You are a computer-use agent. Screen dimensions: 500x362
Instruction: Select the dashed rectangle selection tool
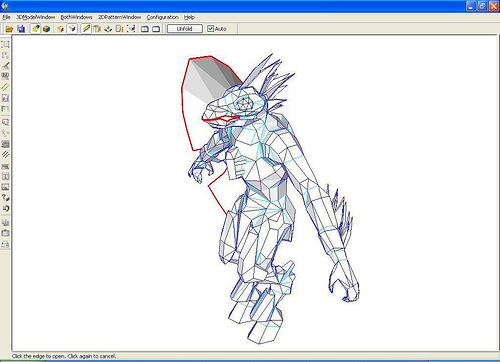[x=5, y=44]
